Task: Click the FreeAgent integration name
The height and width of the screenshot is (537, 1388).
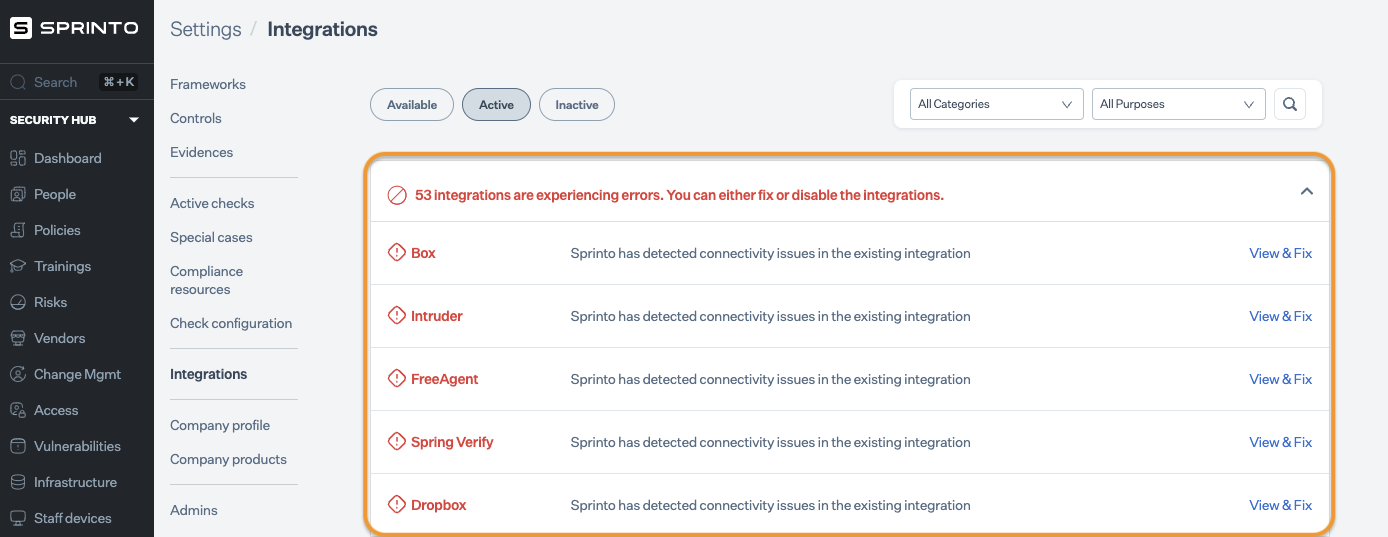Action: (x=445, y=379)
